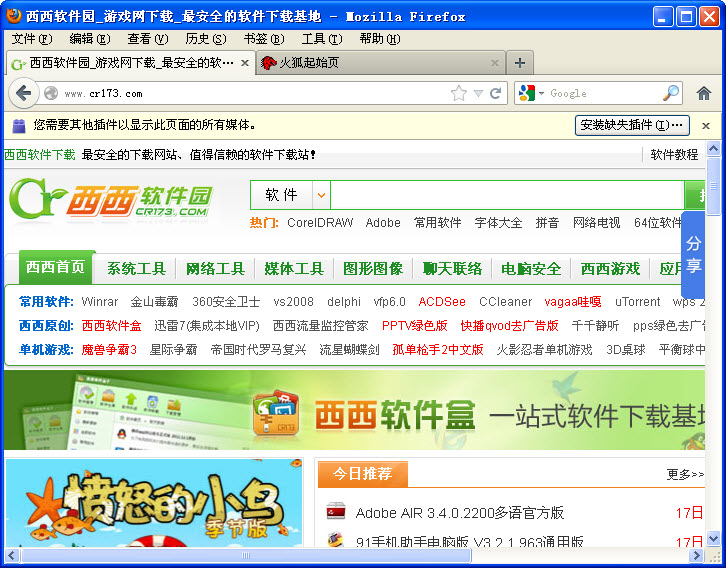Click the search magnifier icon
Image resolution: width=726 pixels, height=568 pixels.
[x=670, y=94]
